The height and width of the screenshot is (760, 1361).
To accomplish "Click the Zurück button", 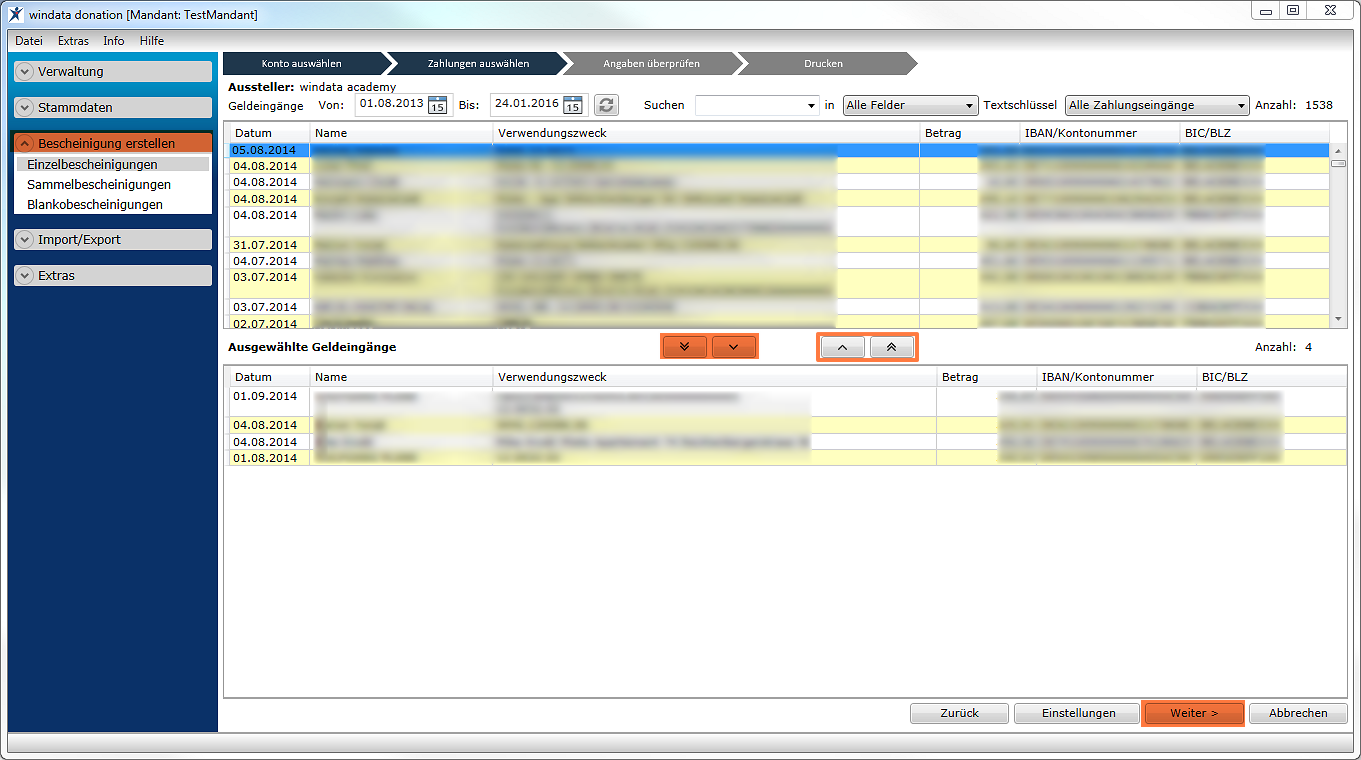I will (x=959, y=713).
